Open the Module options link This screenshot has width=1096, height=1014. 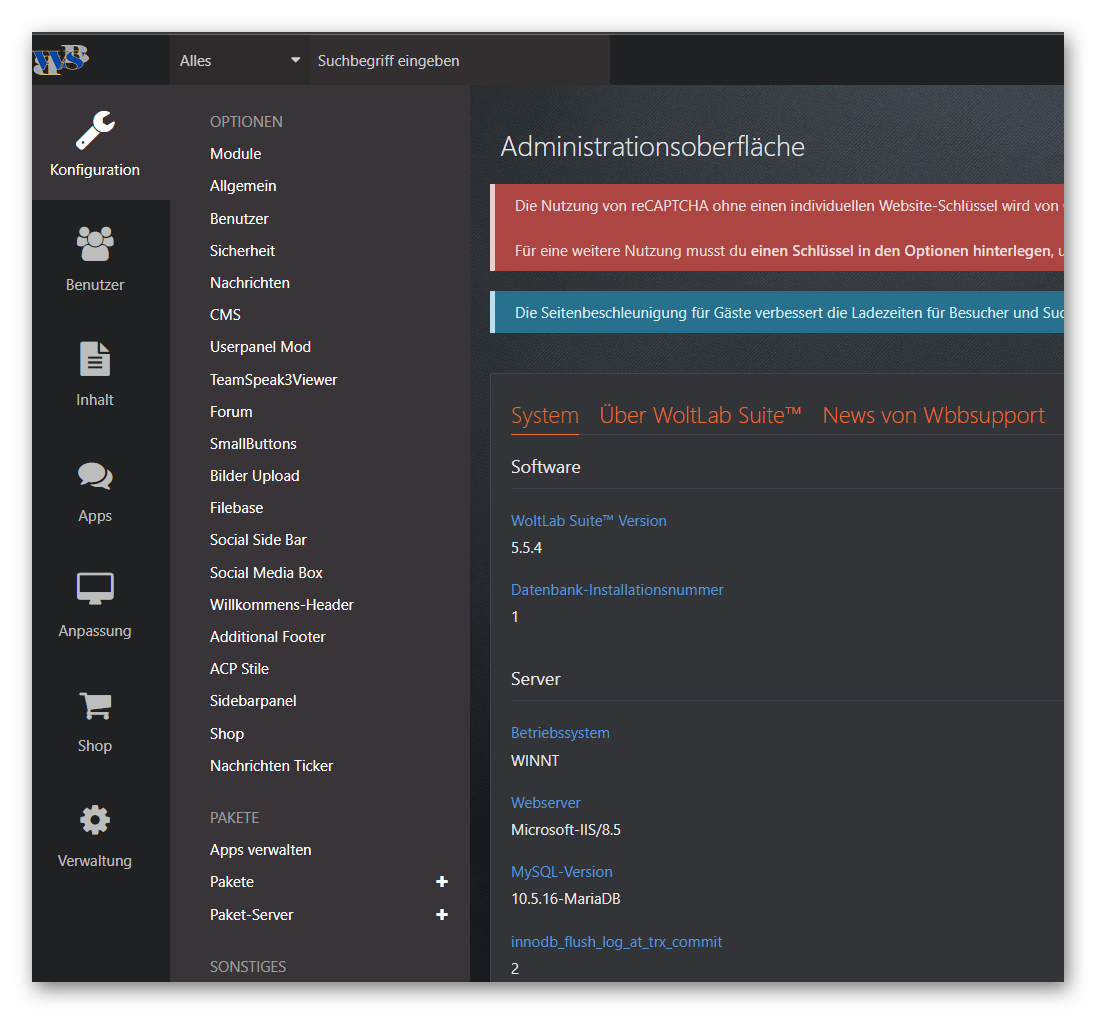[235, 154]
